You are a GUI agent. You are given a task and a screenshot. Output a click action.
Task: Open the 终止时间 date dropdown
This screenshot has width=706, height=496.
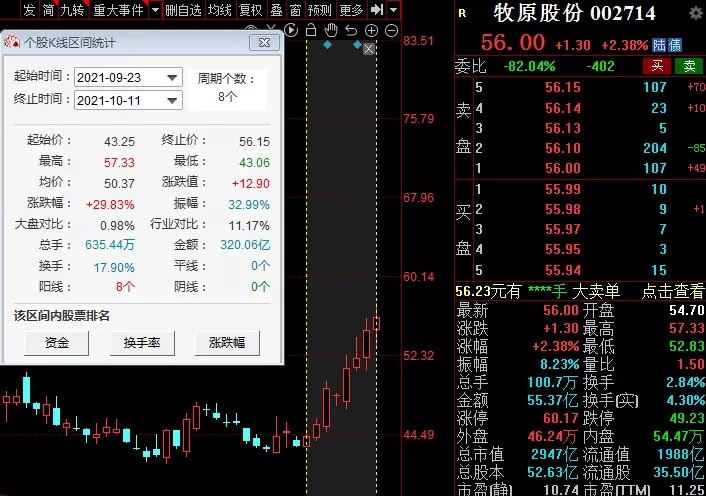click(x=172, y=100)
